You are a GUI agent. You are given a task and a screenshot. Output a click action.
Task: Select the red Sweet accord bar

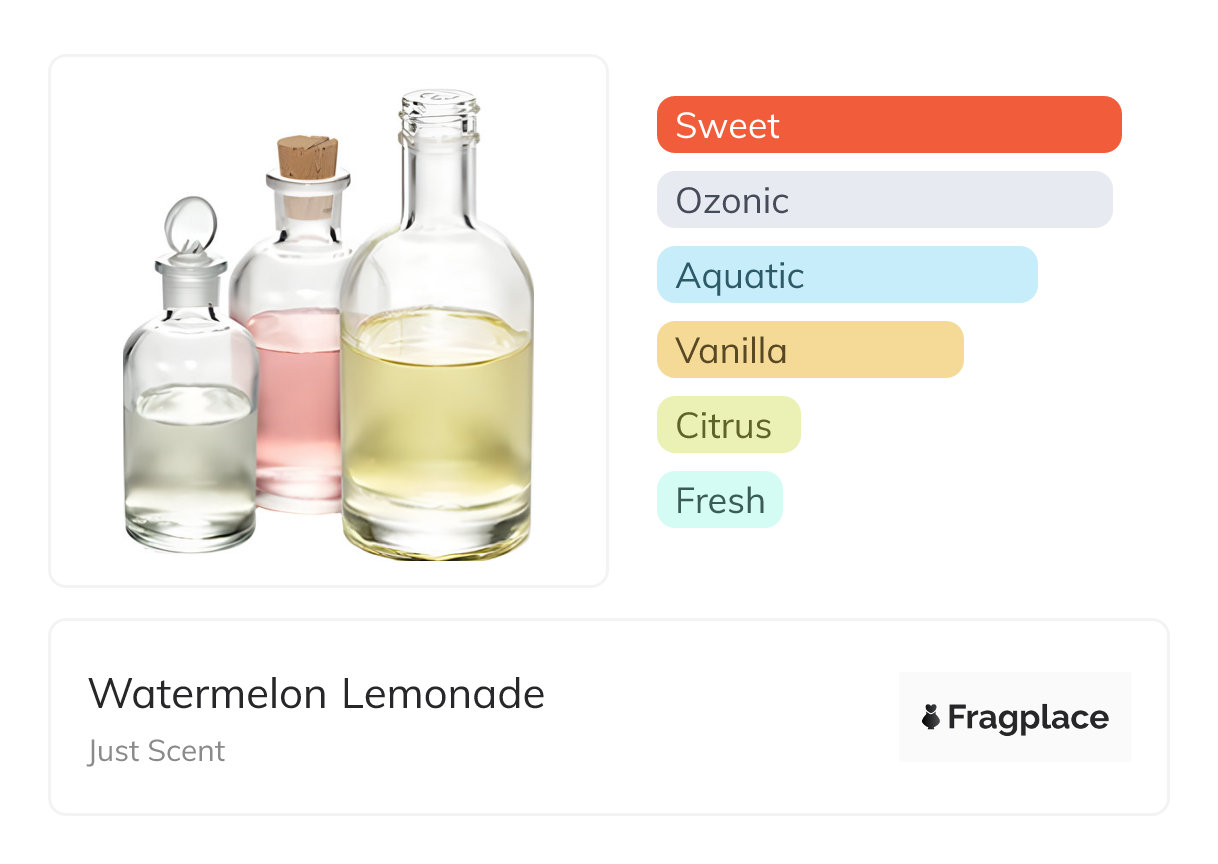[x=888, y=125]
